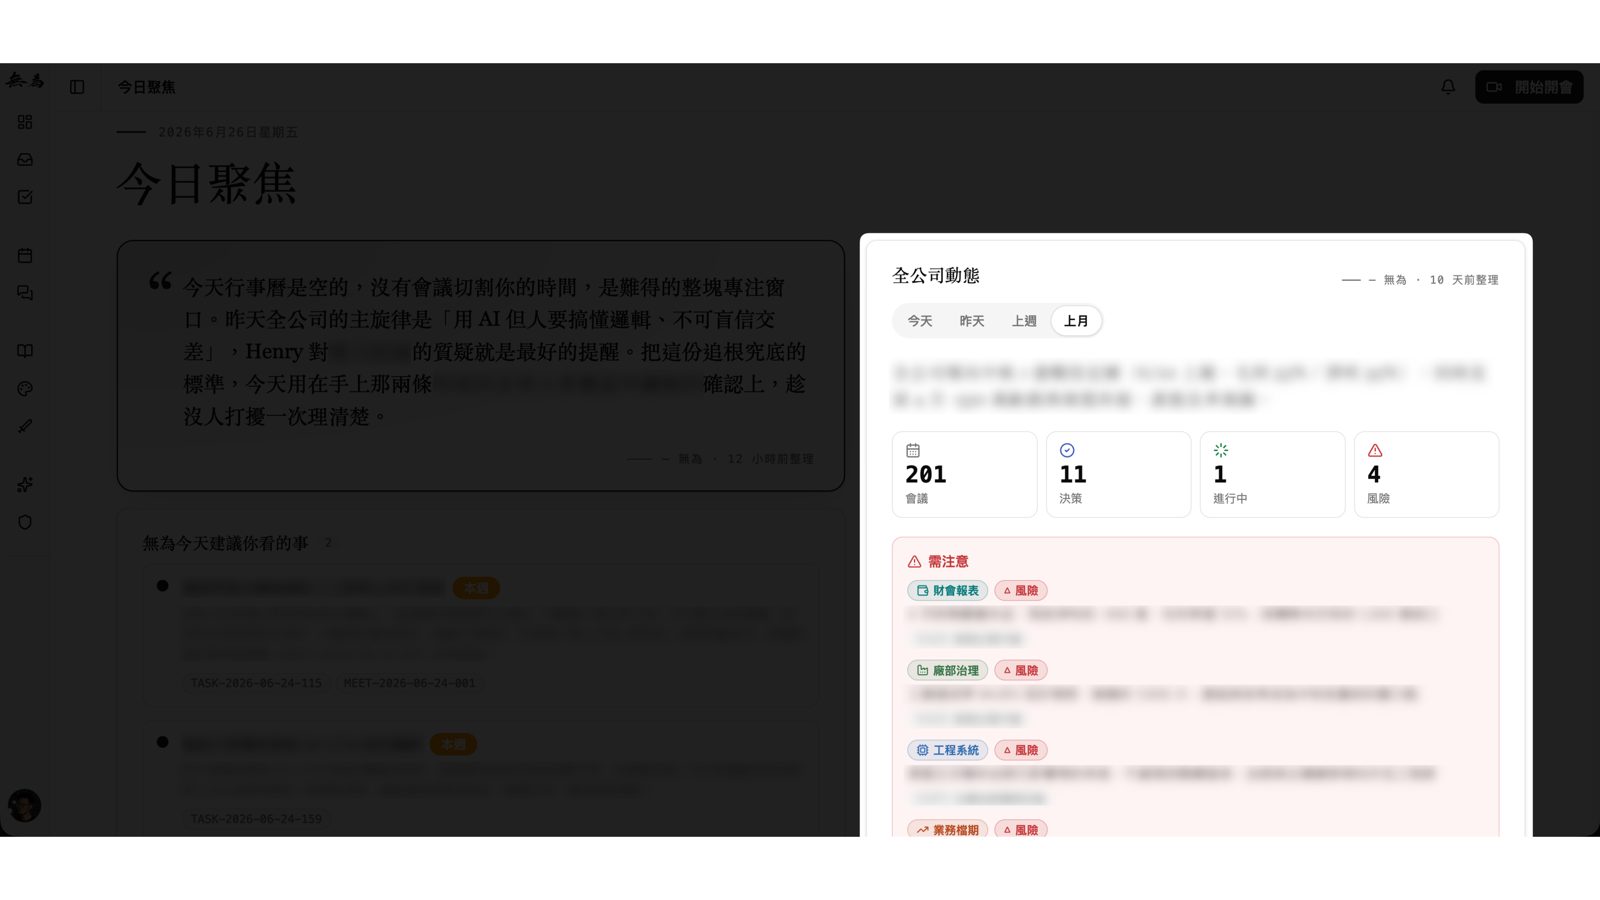Click the 無為今天建議你看的事 heading
The image size is (1600, 900).
point(225,543)
